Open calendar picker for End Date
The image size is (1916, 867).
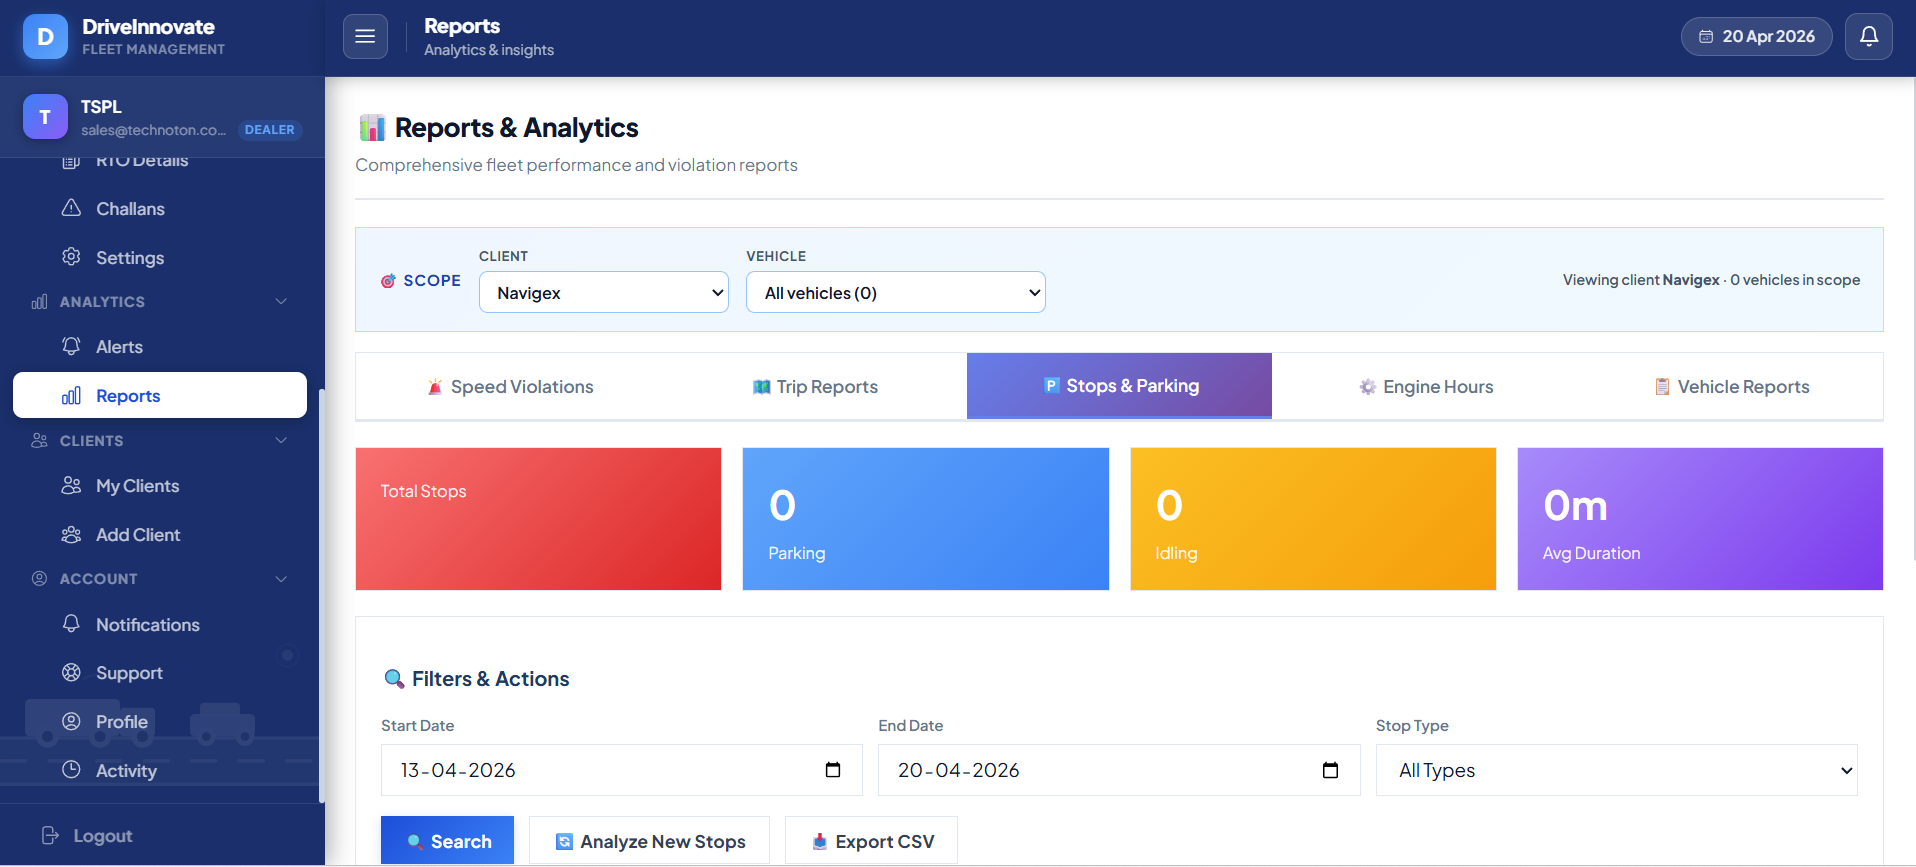(x=1330, y=770)
